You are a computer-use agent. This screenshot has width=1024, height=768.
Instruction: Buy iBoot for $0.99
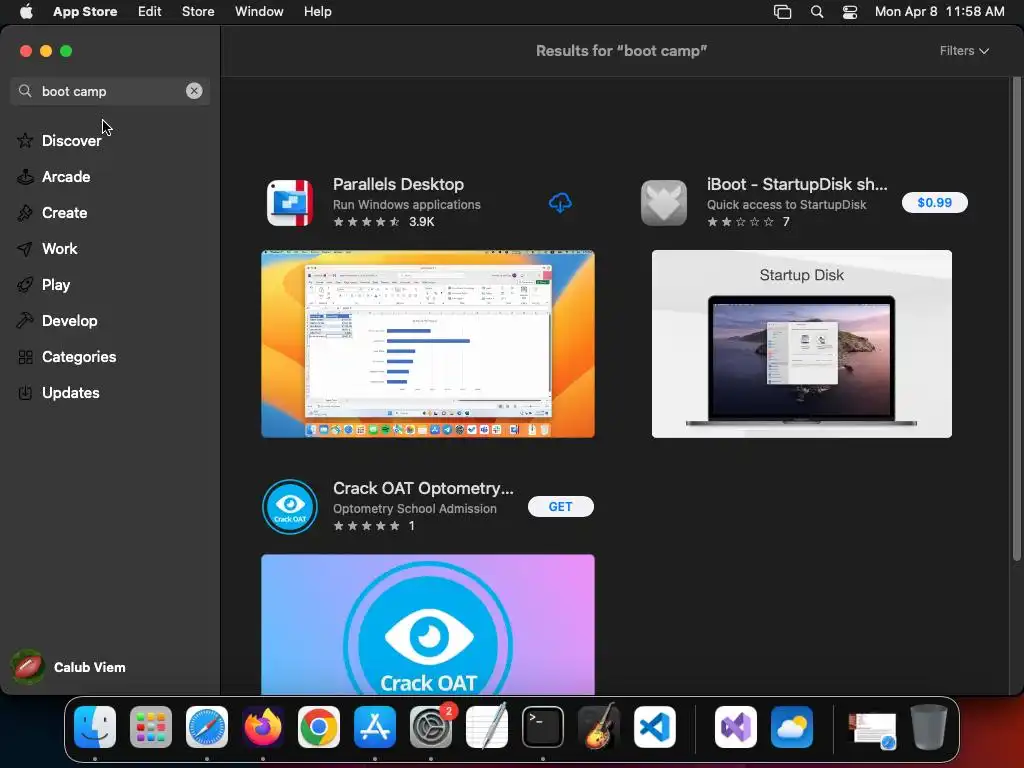click(935, 202)
